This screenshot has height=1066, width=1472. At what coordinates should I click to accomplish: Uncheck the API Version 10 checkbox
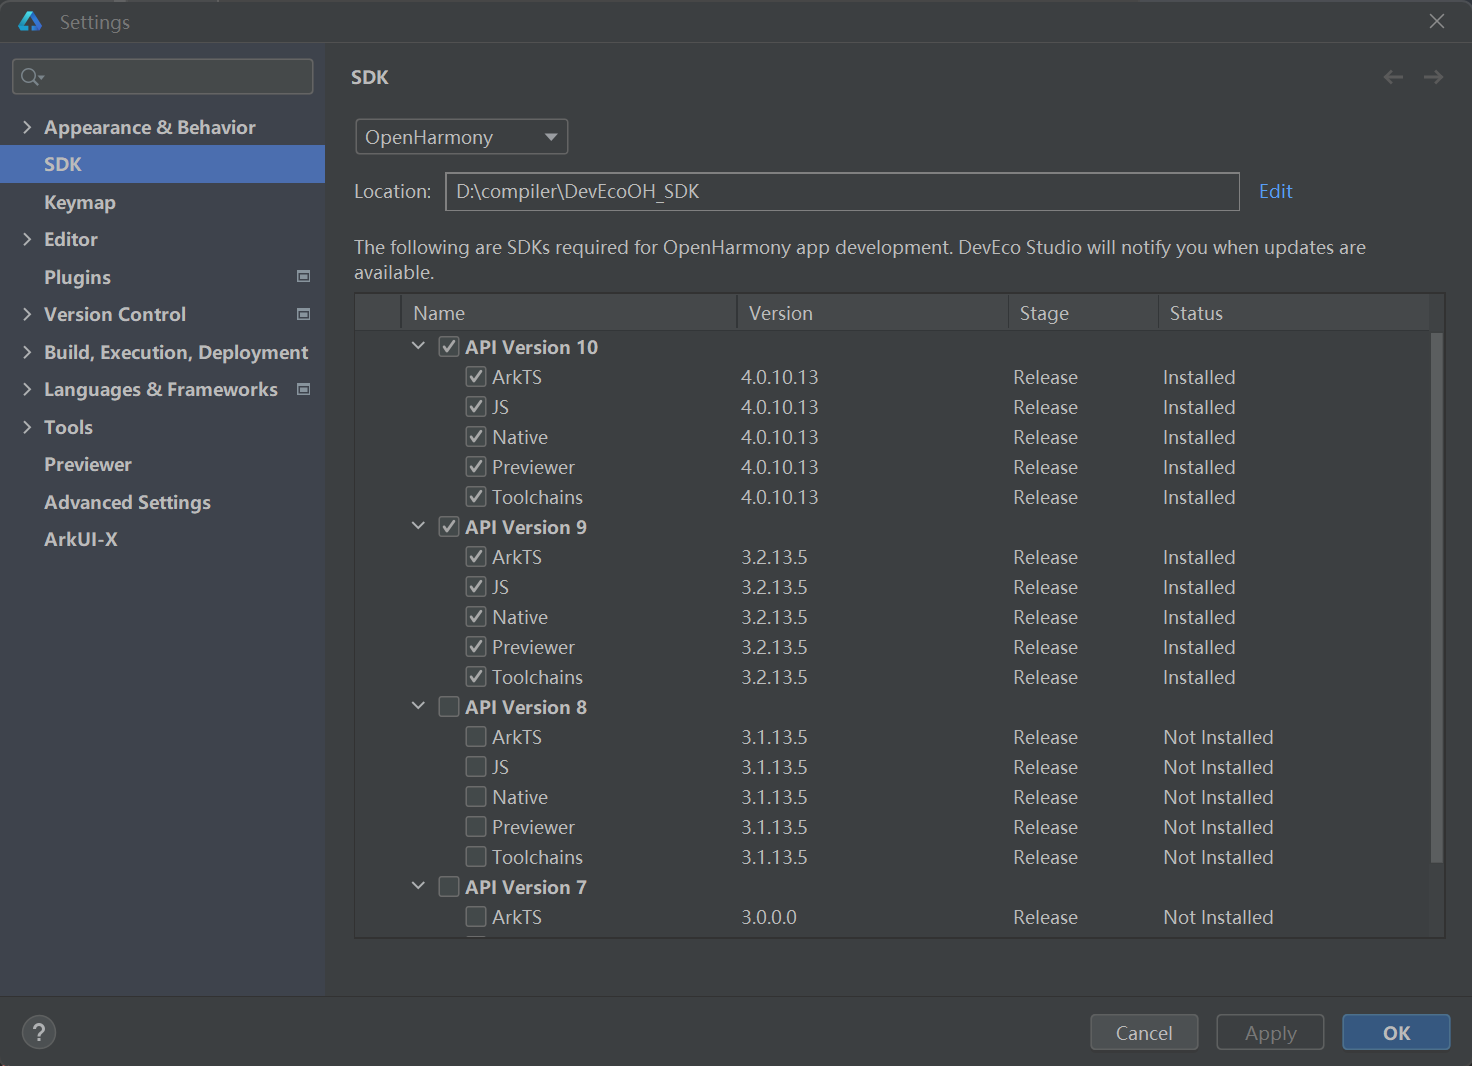pyautogui.click(x=449, y=347)
